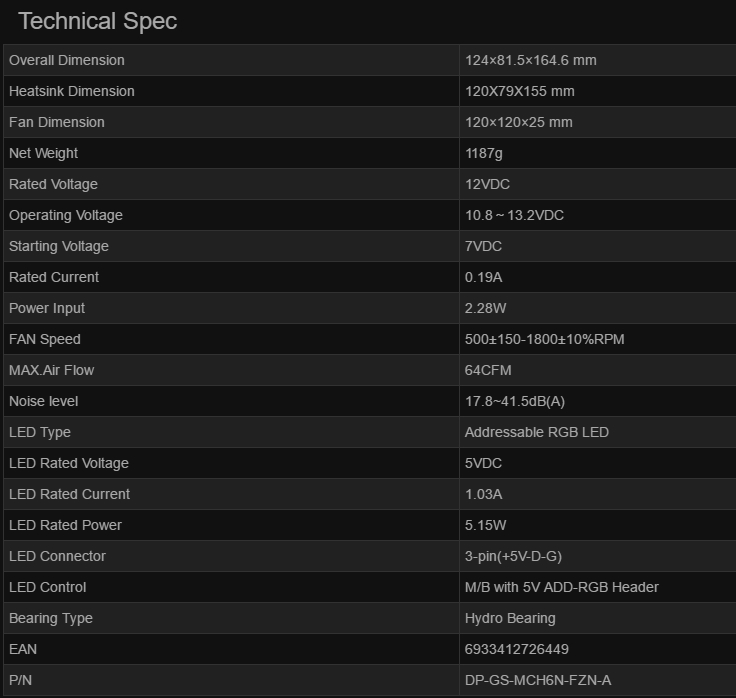Click the Power Input 2.28W cell
736x698 pixels.
click(485, 308)
